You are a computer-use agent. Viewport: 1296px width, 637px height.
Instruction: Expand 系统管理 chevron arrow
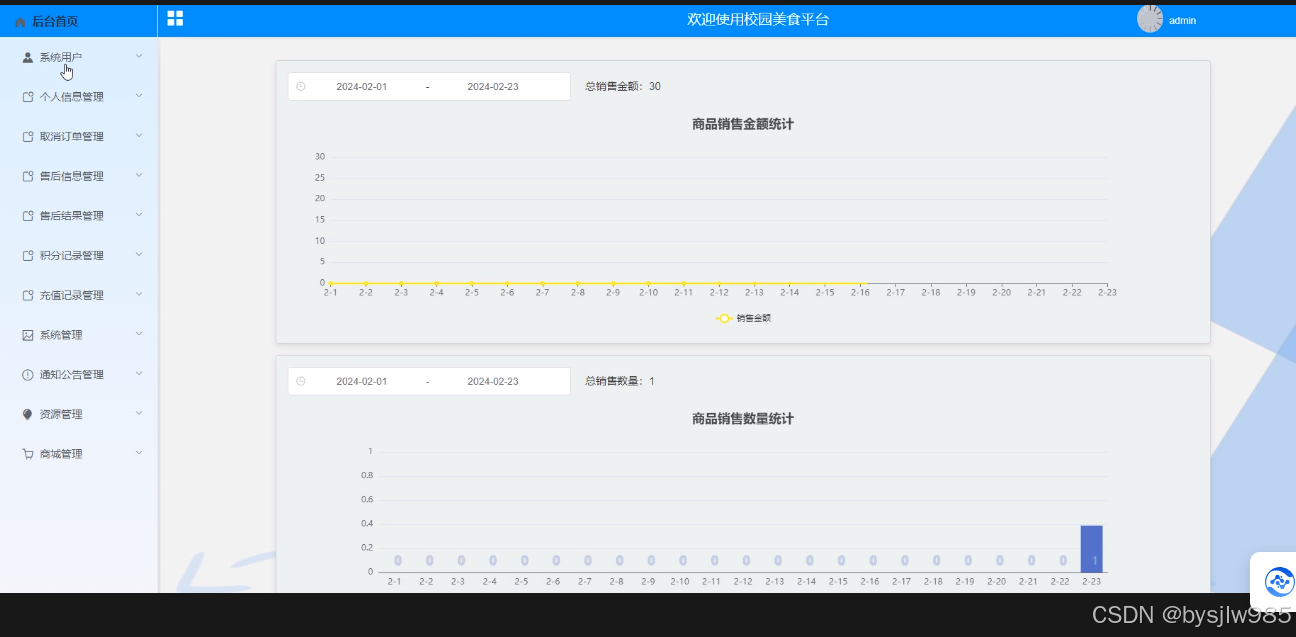(x=139, y=334)
